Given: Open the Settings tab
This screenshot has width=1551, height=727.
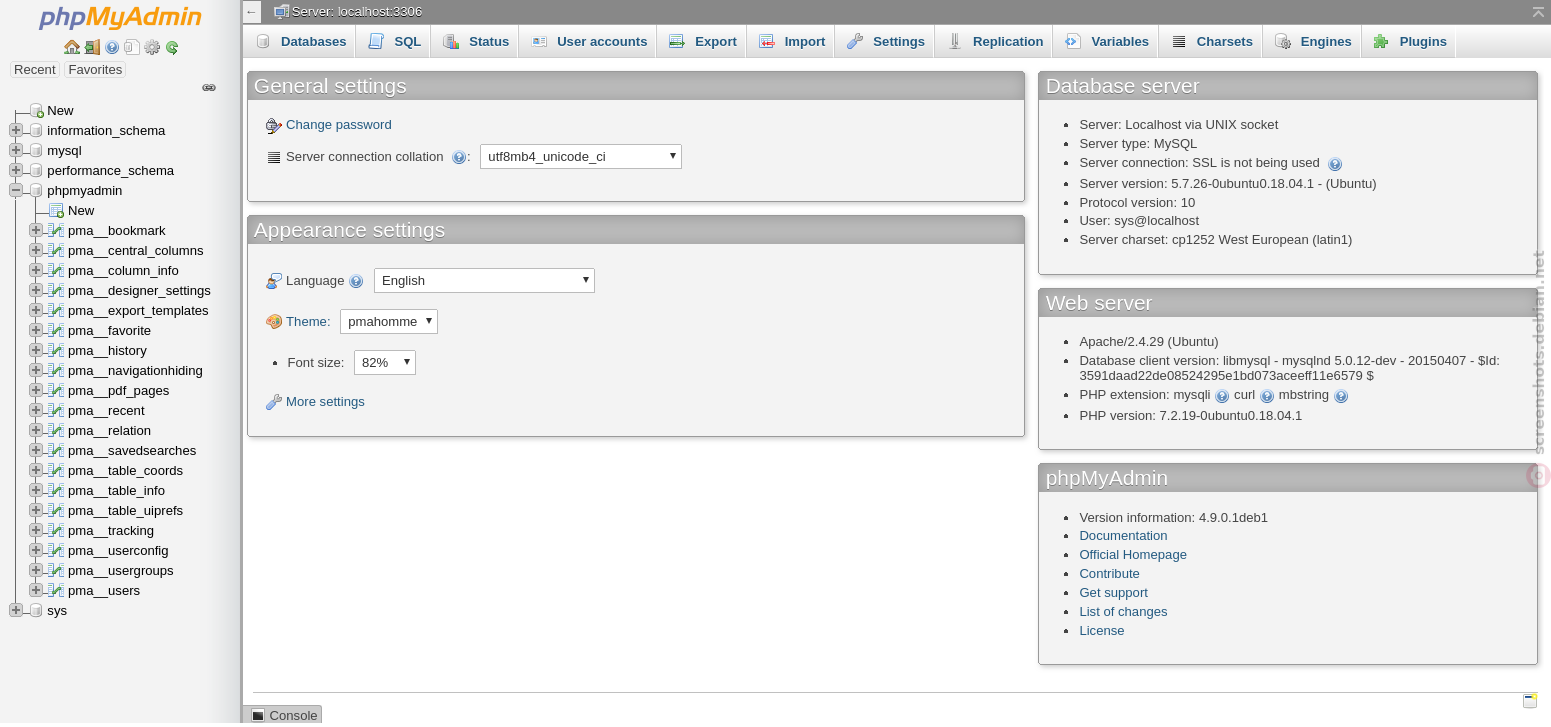Looking at the screenshot, I should tap(886, 41).
